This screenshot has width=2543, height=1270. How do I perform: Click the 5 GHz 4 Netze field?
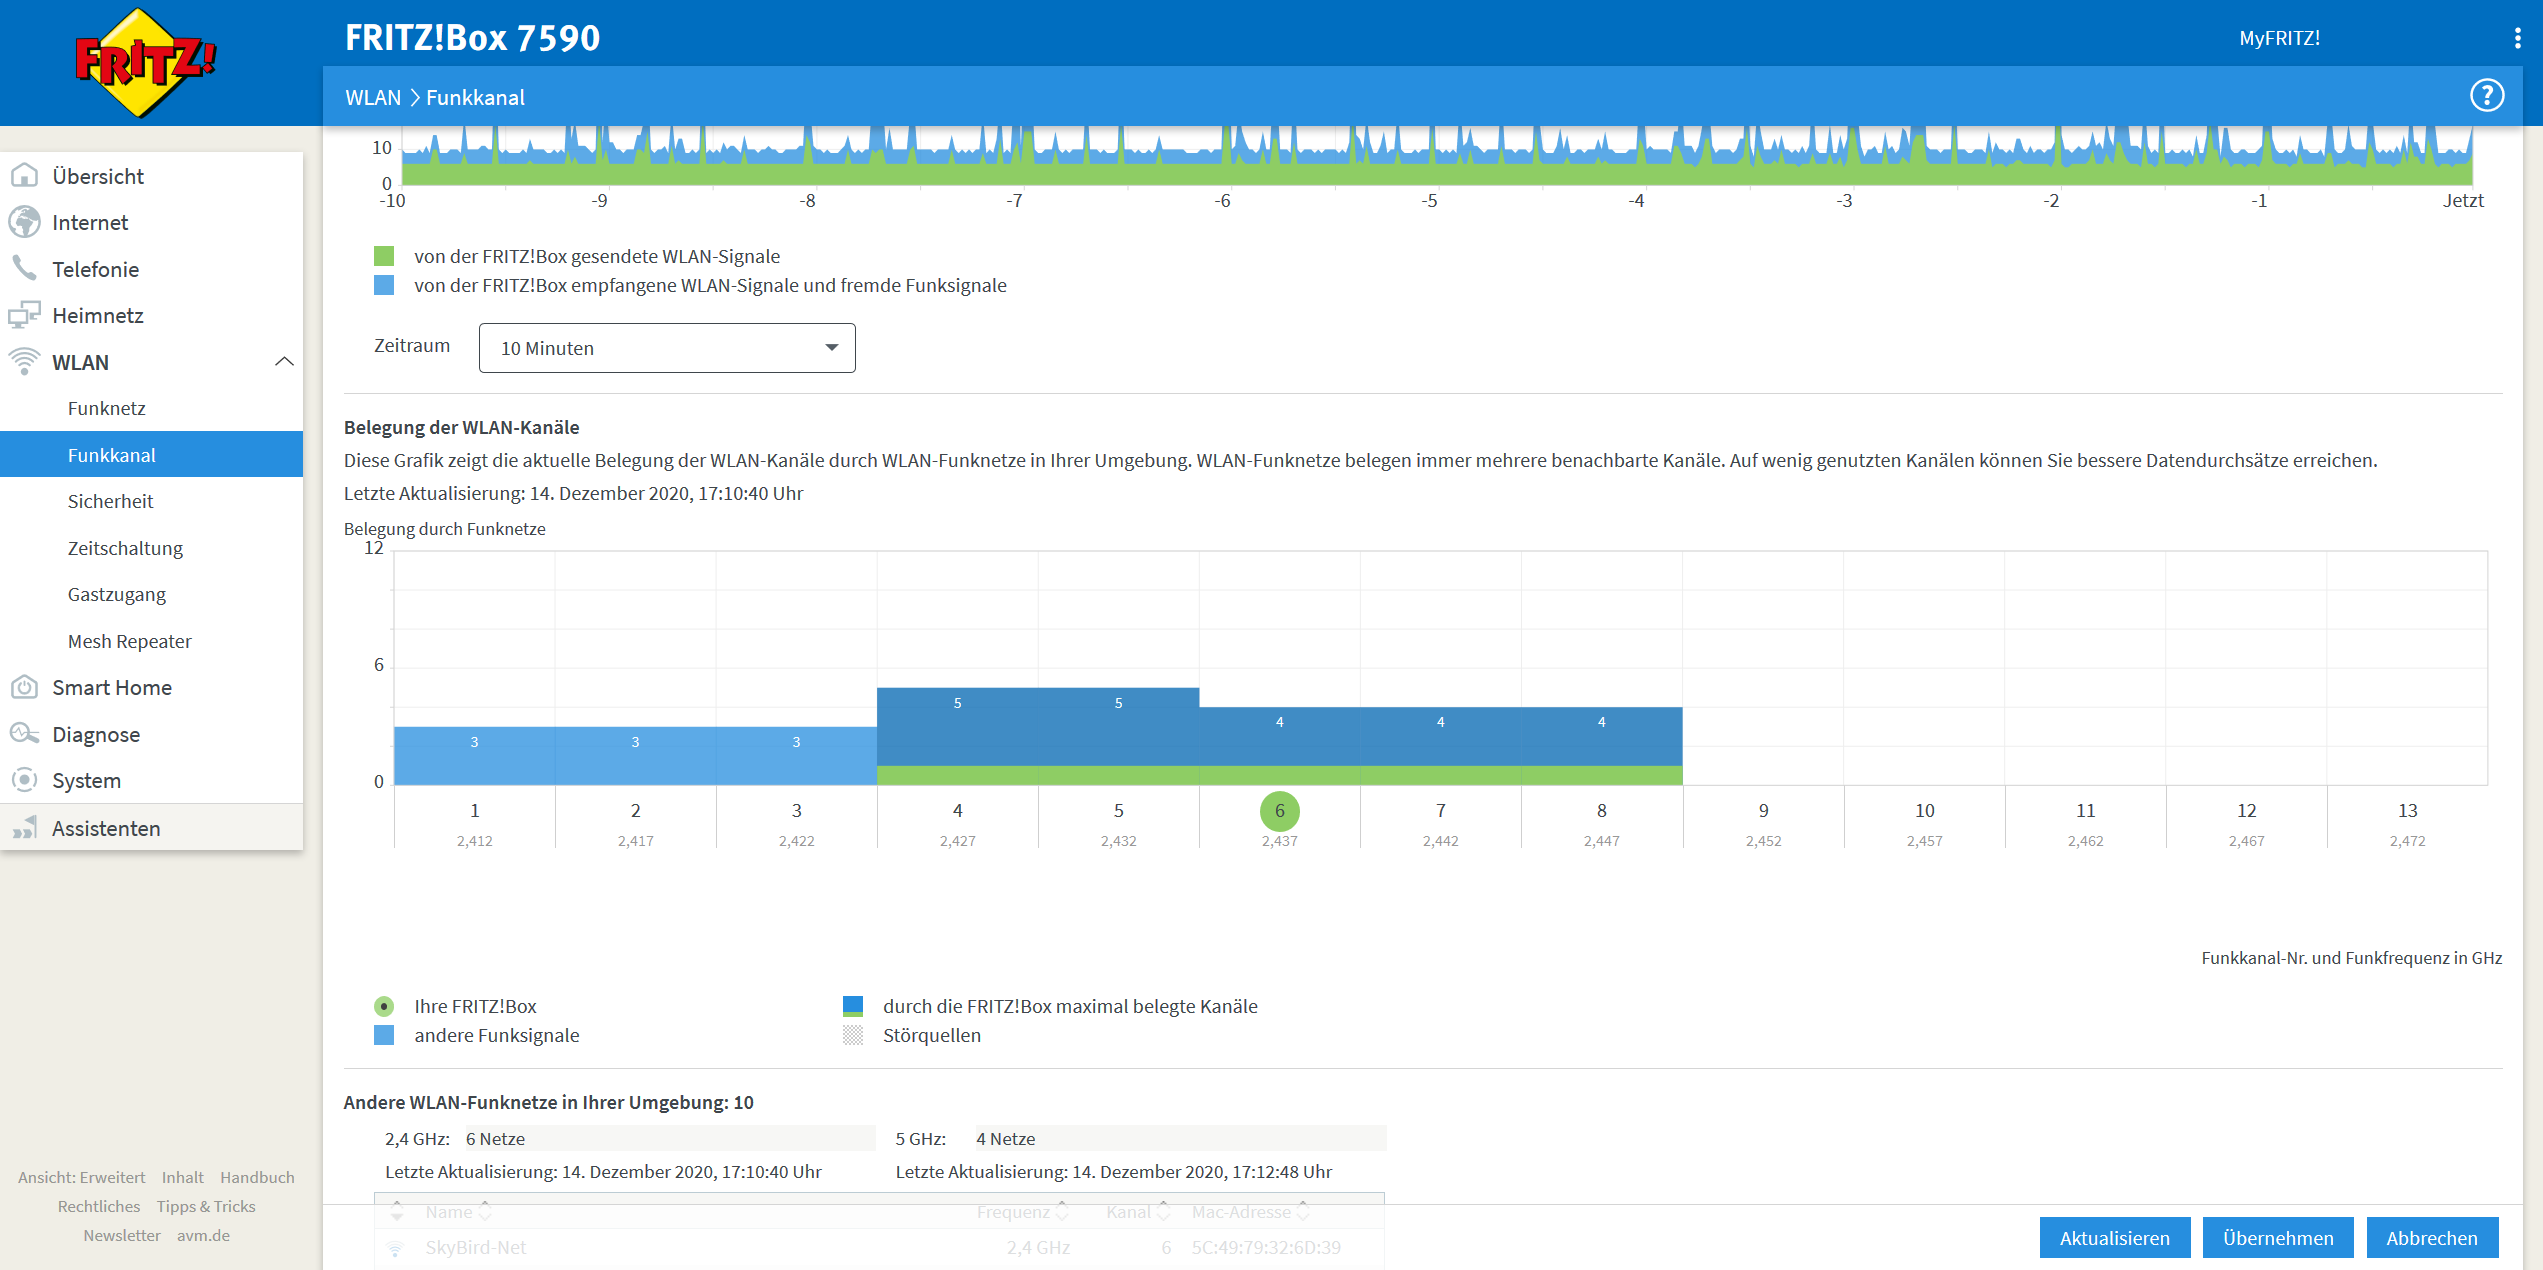(1180, 1138)
